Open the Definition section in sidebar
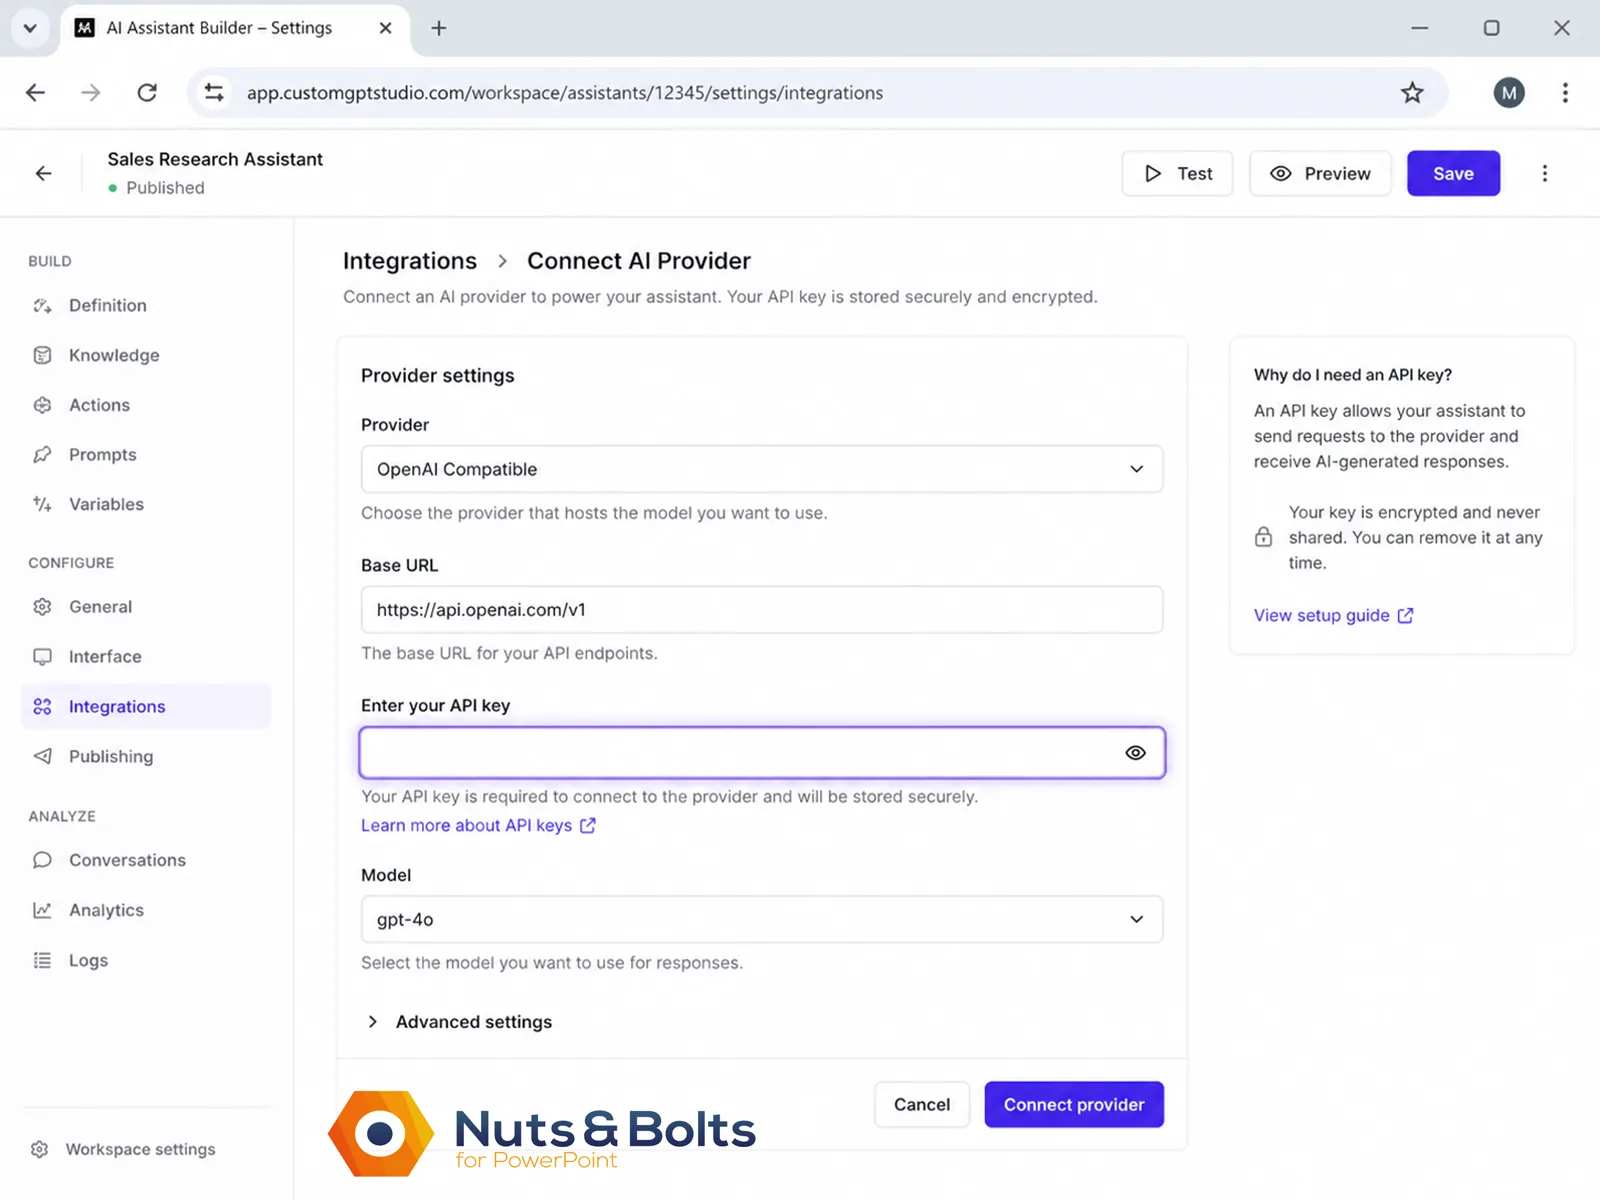This screenshot has width=1600, height=1200. click(146, 306)
